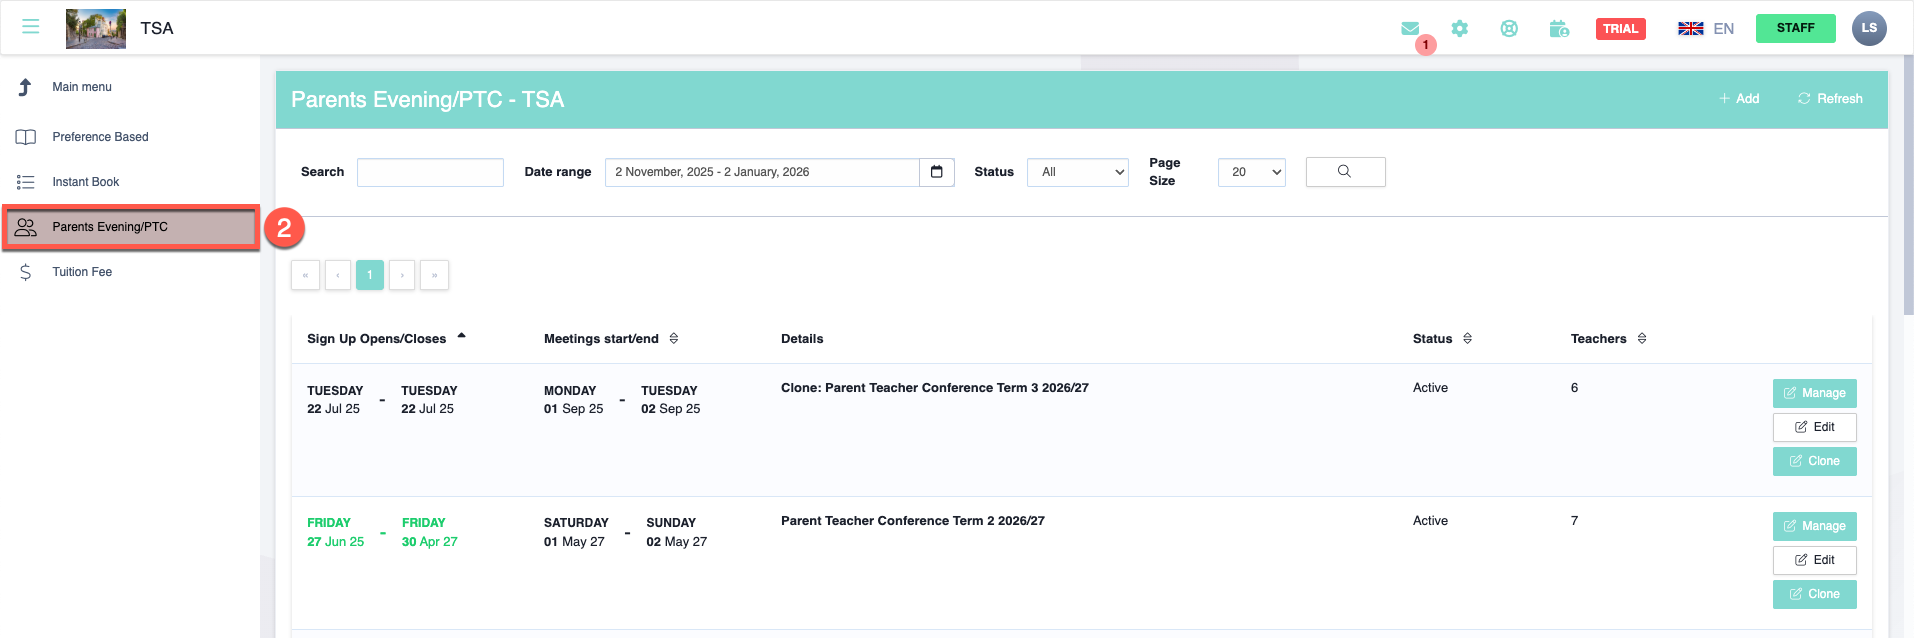1914x638 pixels.
Task: Clone the Parent Teacher Conference Term 2 entry
Action: pos(1814,594)
